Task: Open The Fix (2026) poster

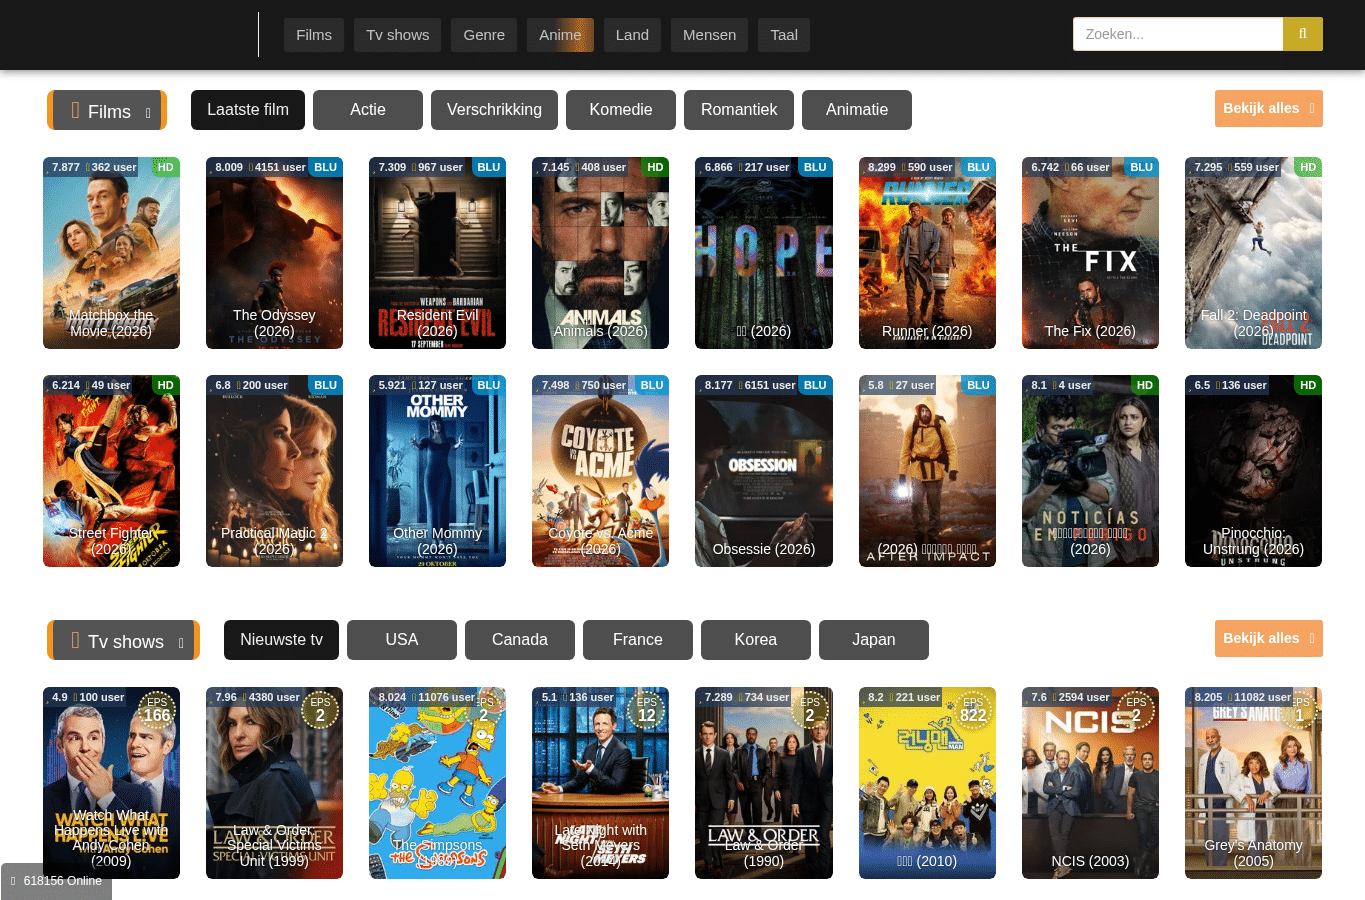Action: [1090, 253]
